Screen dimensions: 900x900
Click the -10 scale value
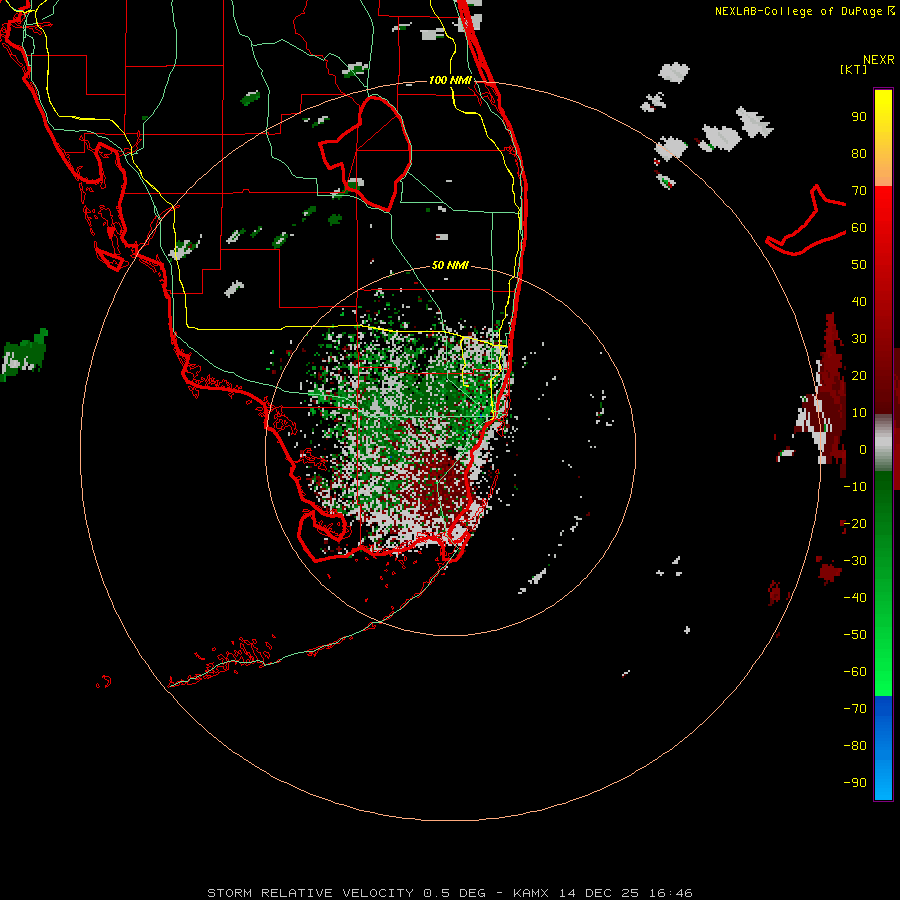pos(855,487)
